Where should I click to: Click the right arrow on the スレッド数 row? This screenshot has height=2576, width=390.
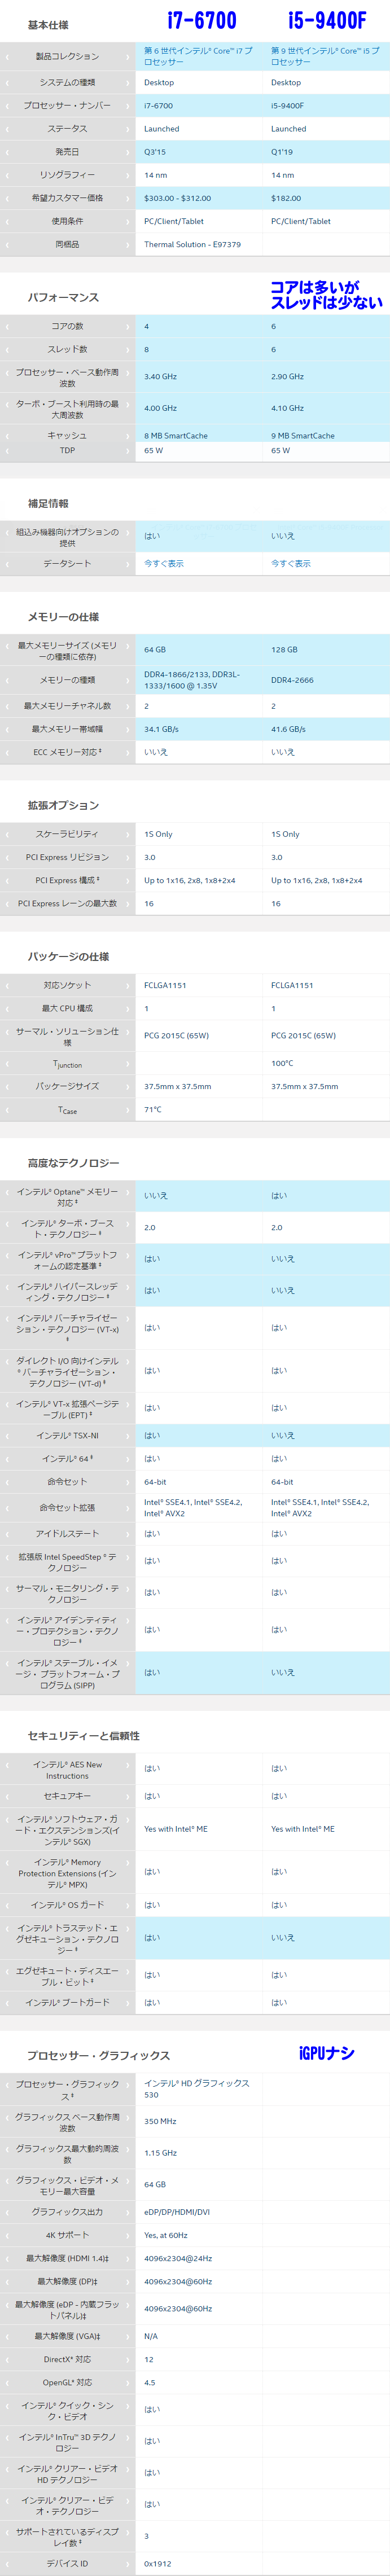pyautogui.click(x=127, y=350)
